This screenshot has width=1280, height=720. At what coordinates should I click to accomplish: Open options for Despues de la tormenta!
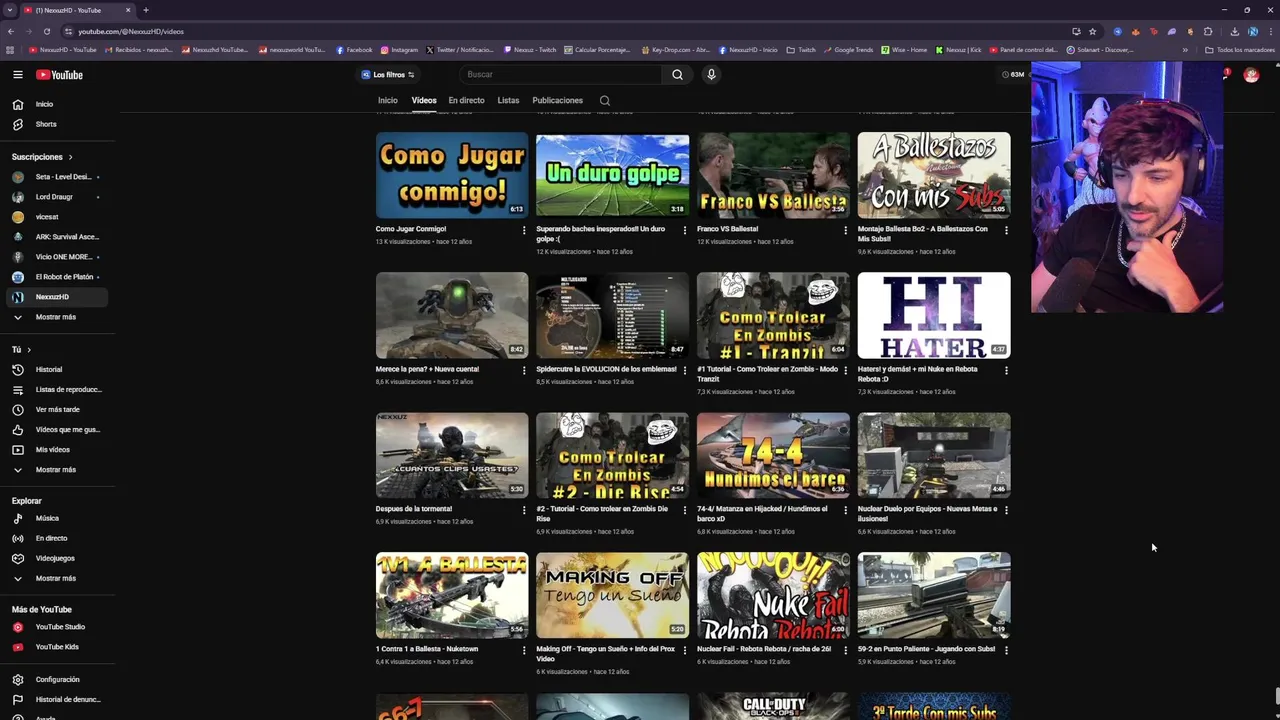pos(524,510)
